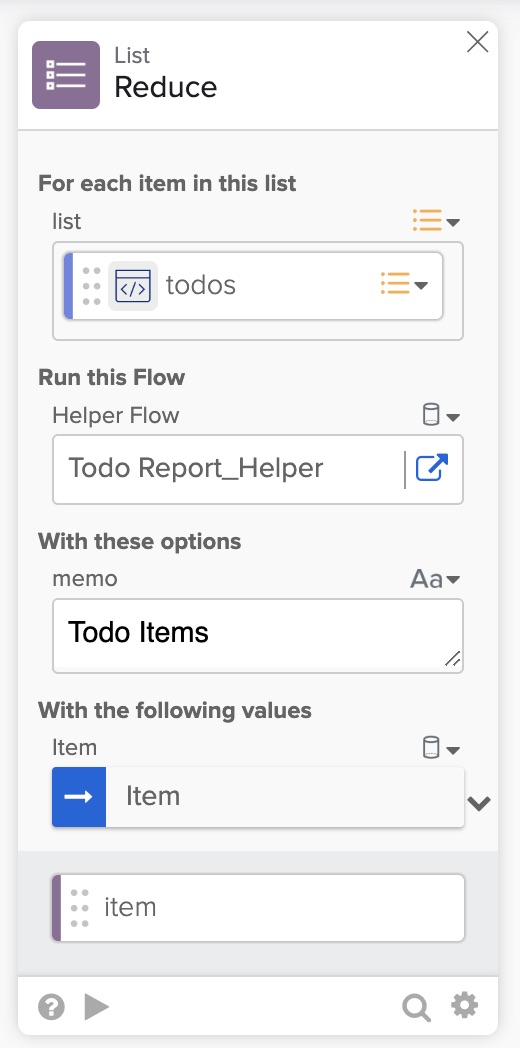This screenshot has height=1048, width=520.
Task: Open the memo text type Aa dropdown
Action: tap(435, 579)
